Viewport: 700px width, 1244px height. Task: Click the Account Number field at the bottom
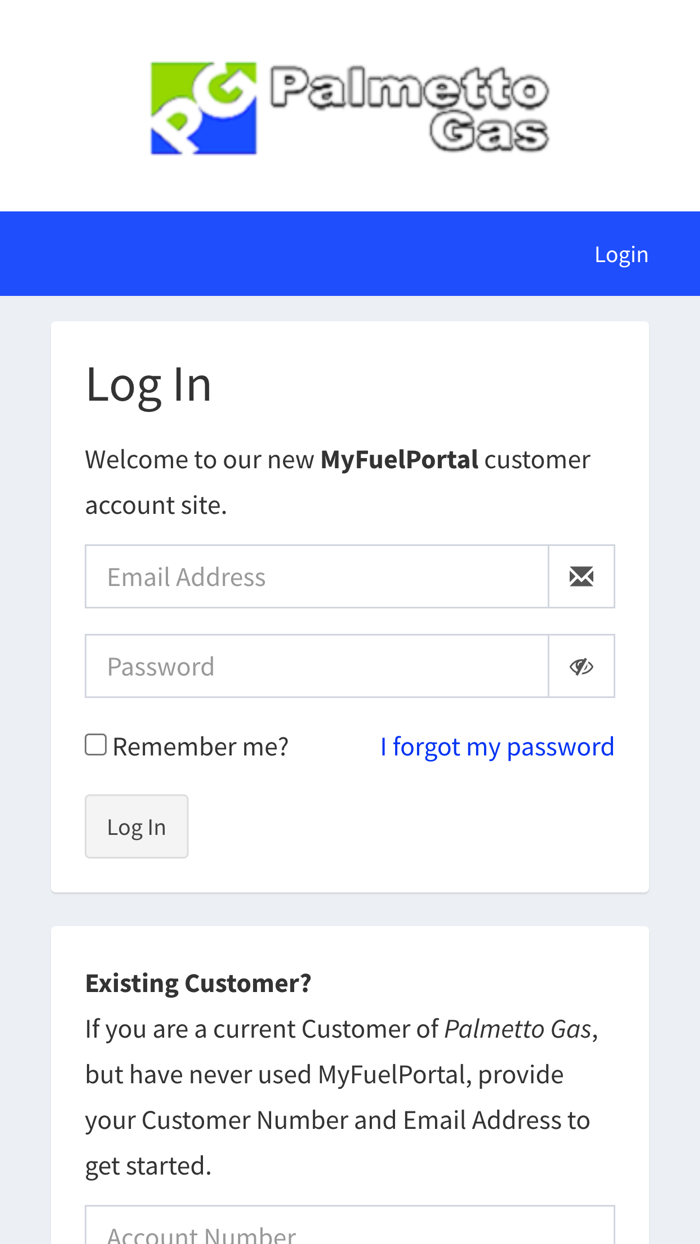[350, 1228]
